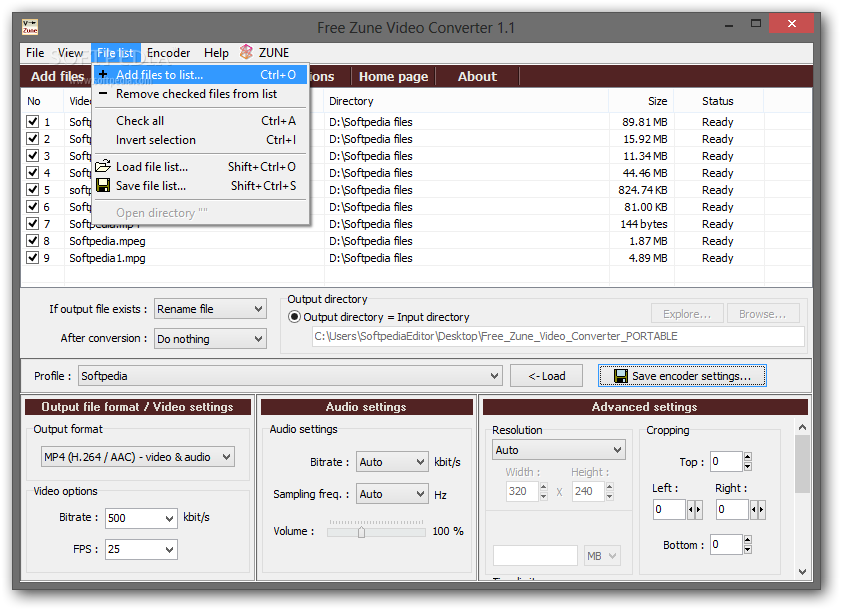This screenshot has width=841, height=610.
Task: Decrease the crop Bottom value with down arrow
Action: 748,549
